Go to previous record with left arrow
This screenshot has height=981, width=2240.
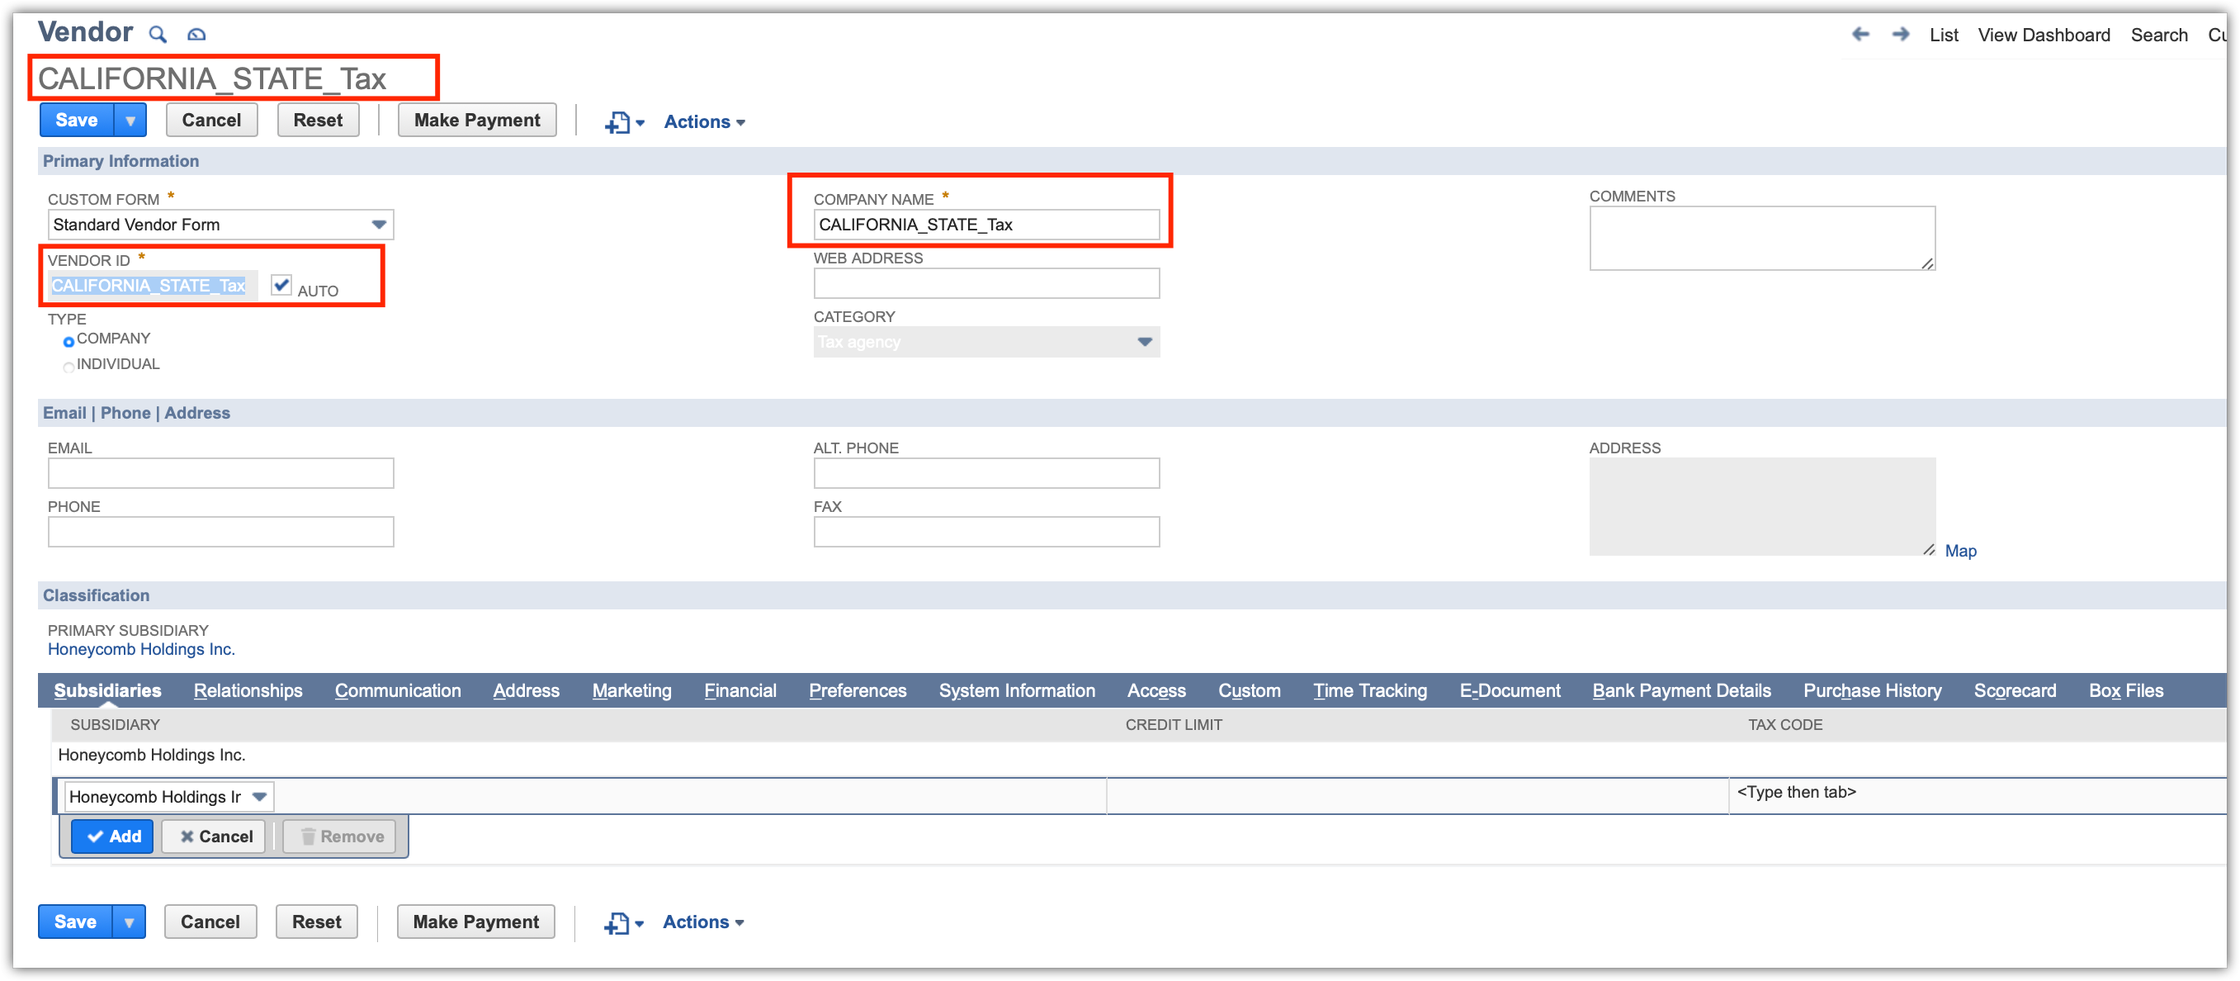click(x=1860, y=34)
